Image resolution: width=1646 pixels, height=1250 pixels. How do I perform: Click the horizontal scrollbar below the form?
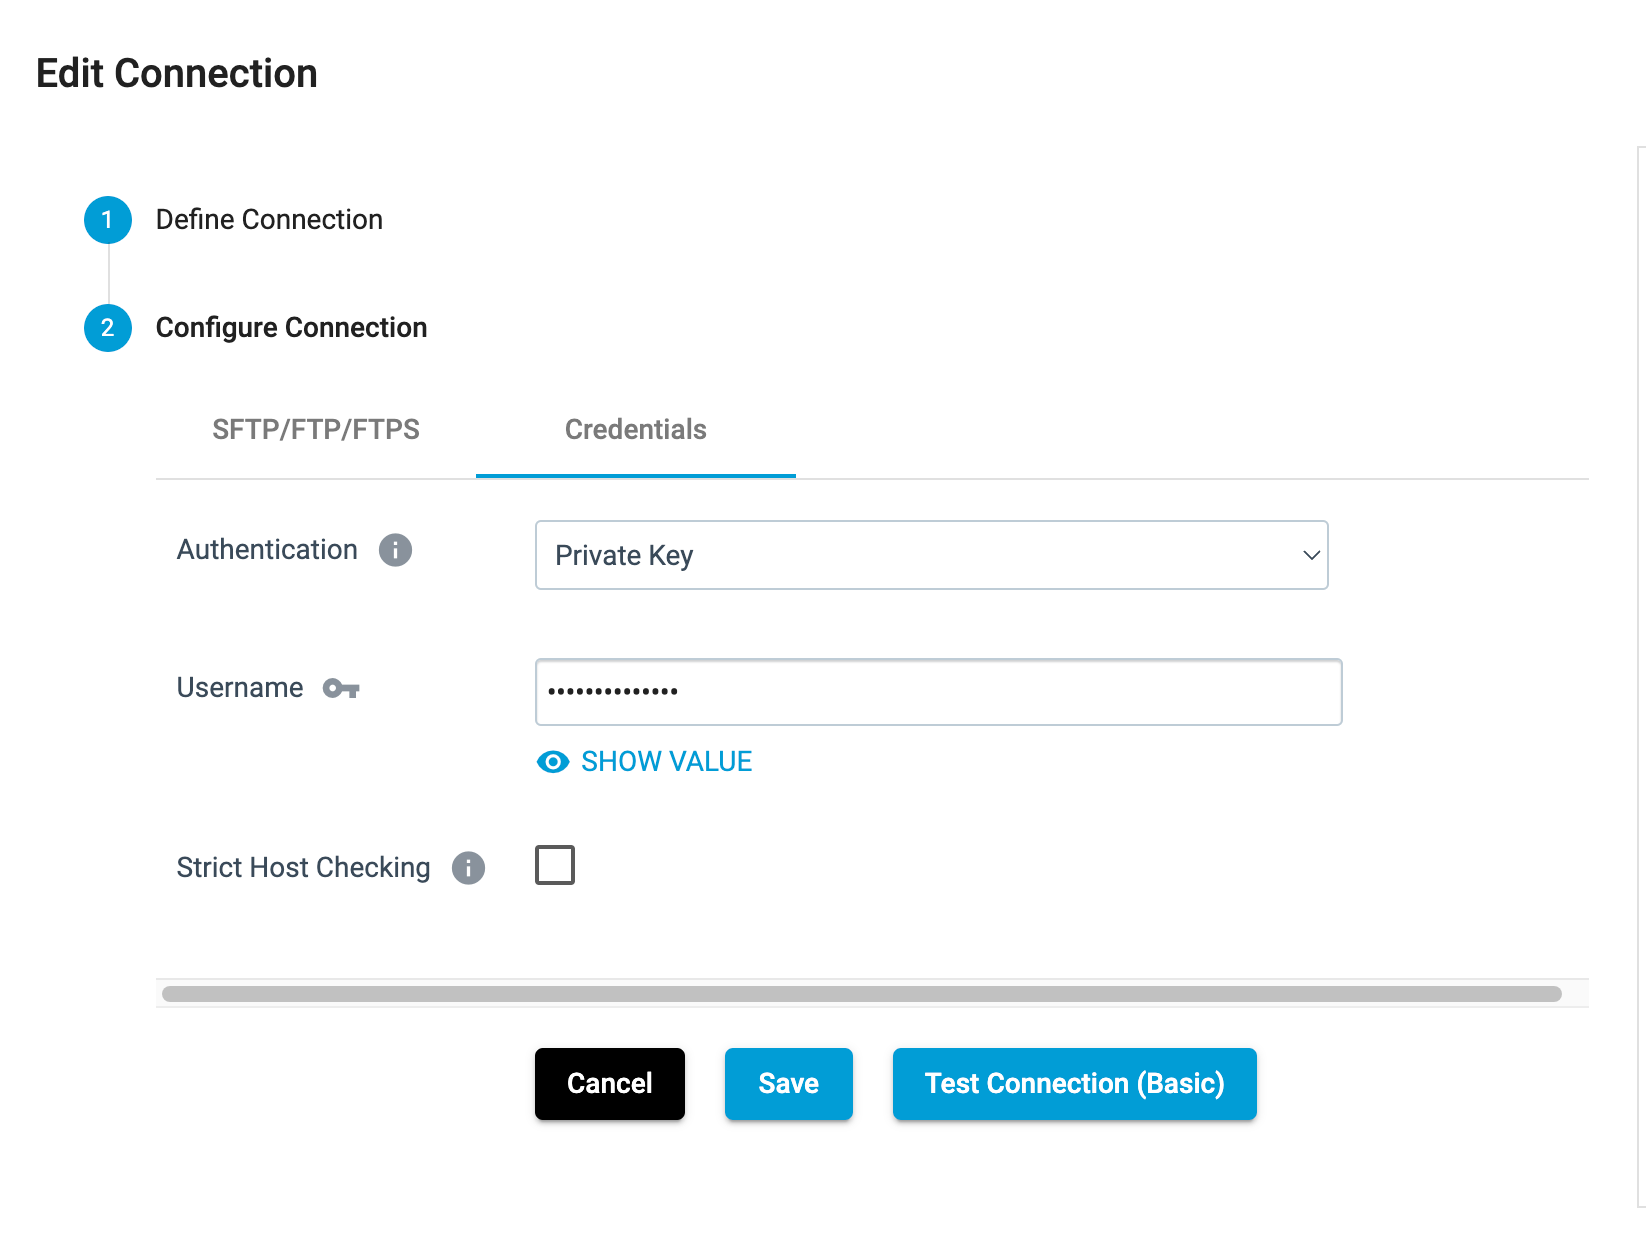click(860, 994)
